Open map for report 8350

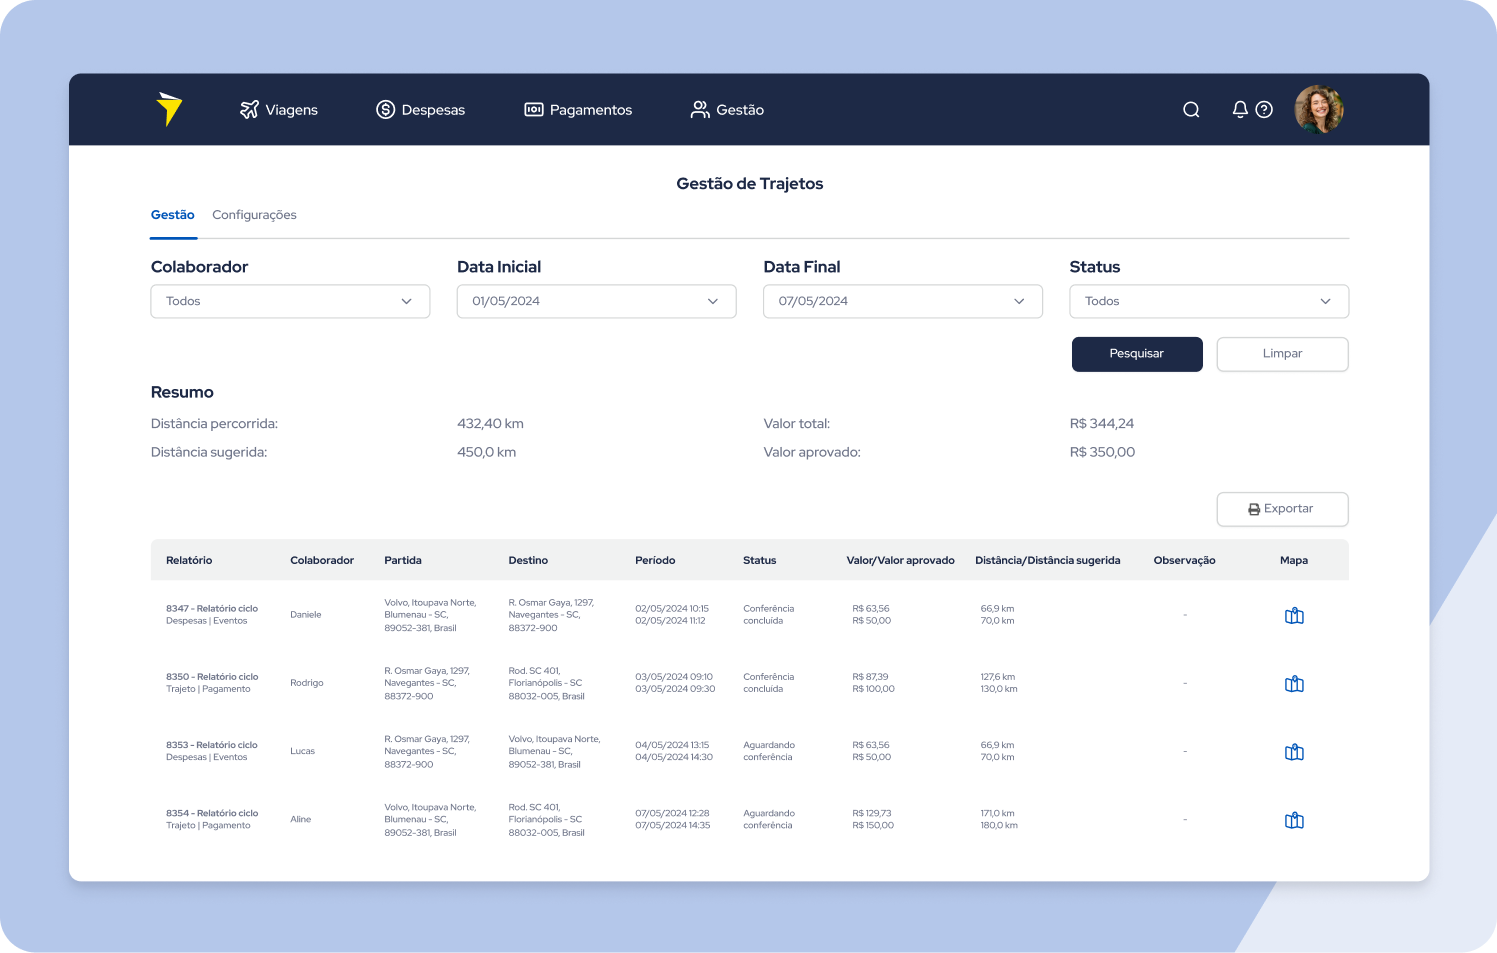point(1294,684)
